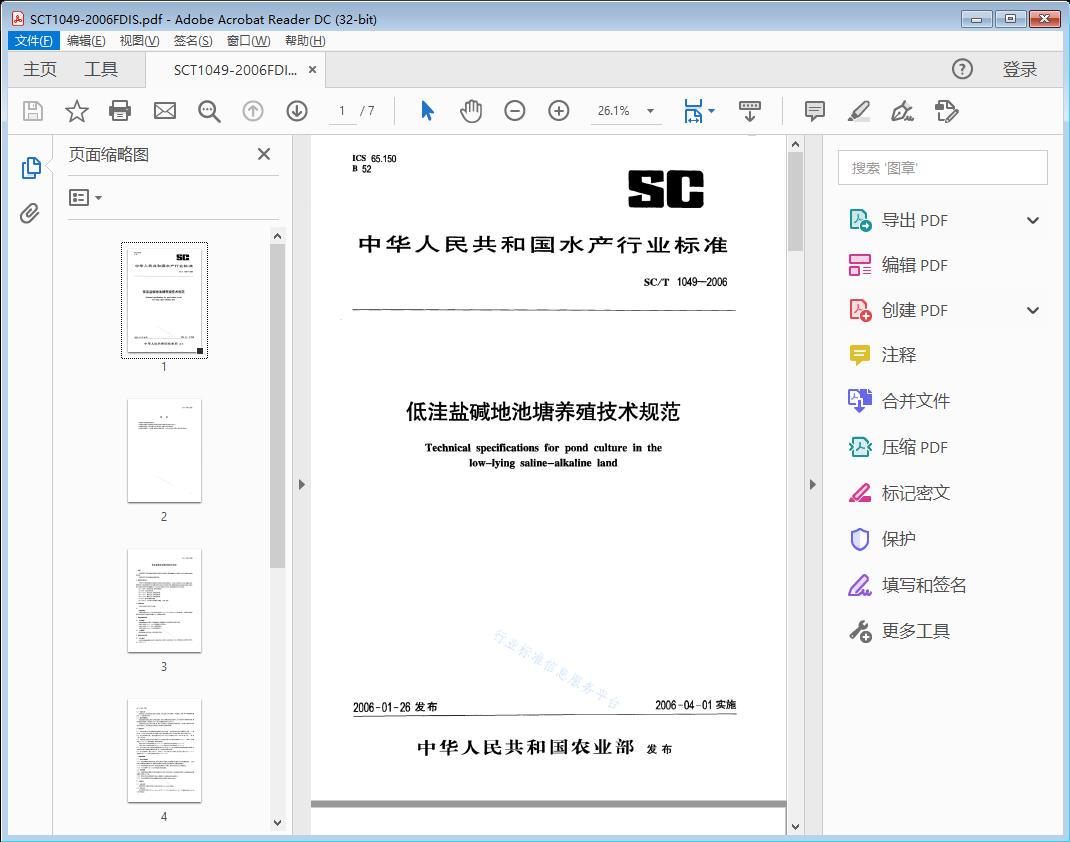Select page 3 thumbnail
The height and width of the screenshot is (842, 1070).
[x=164, y=600]
